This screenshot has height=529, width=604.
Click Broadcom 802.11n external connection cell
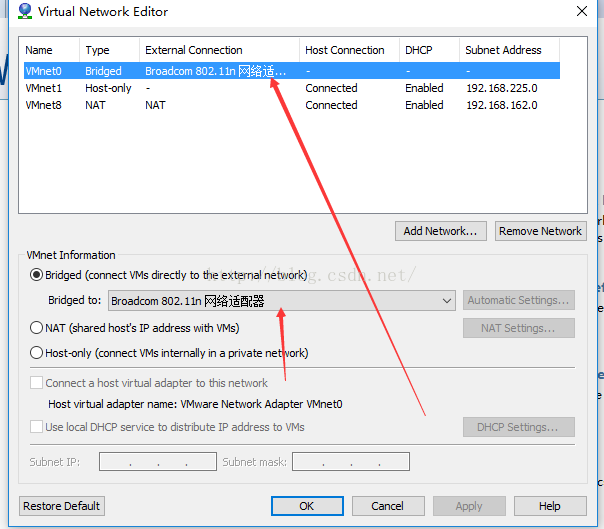[x=216, y=71]
